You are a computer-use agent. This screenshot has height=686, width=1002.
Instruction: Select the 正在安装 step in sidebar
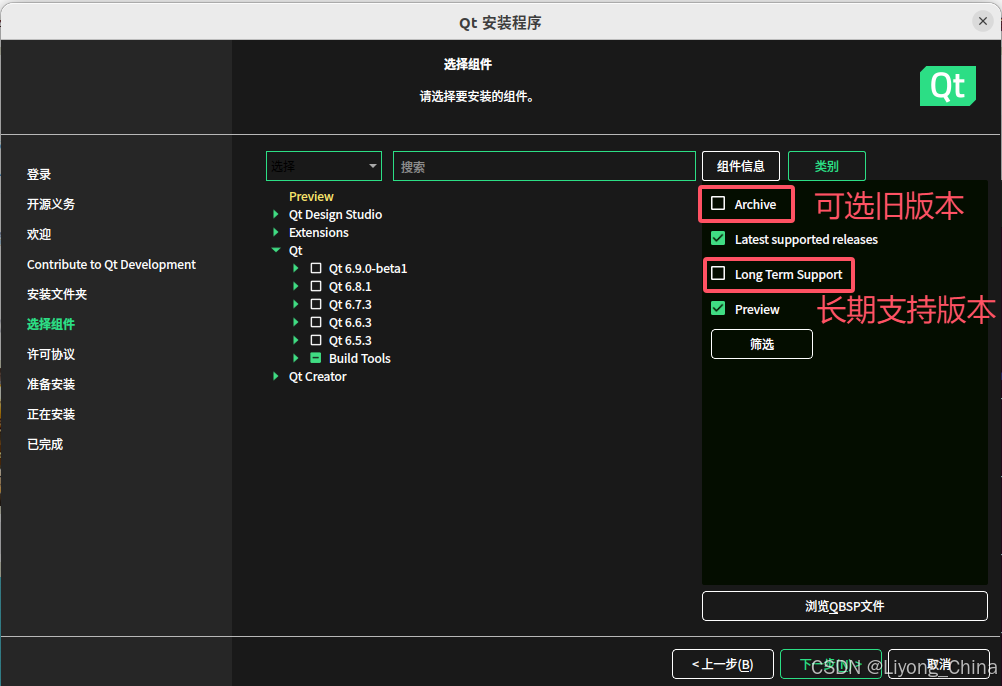coord(51,415)
